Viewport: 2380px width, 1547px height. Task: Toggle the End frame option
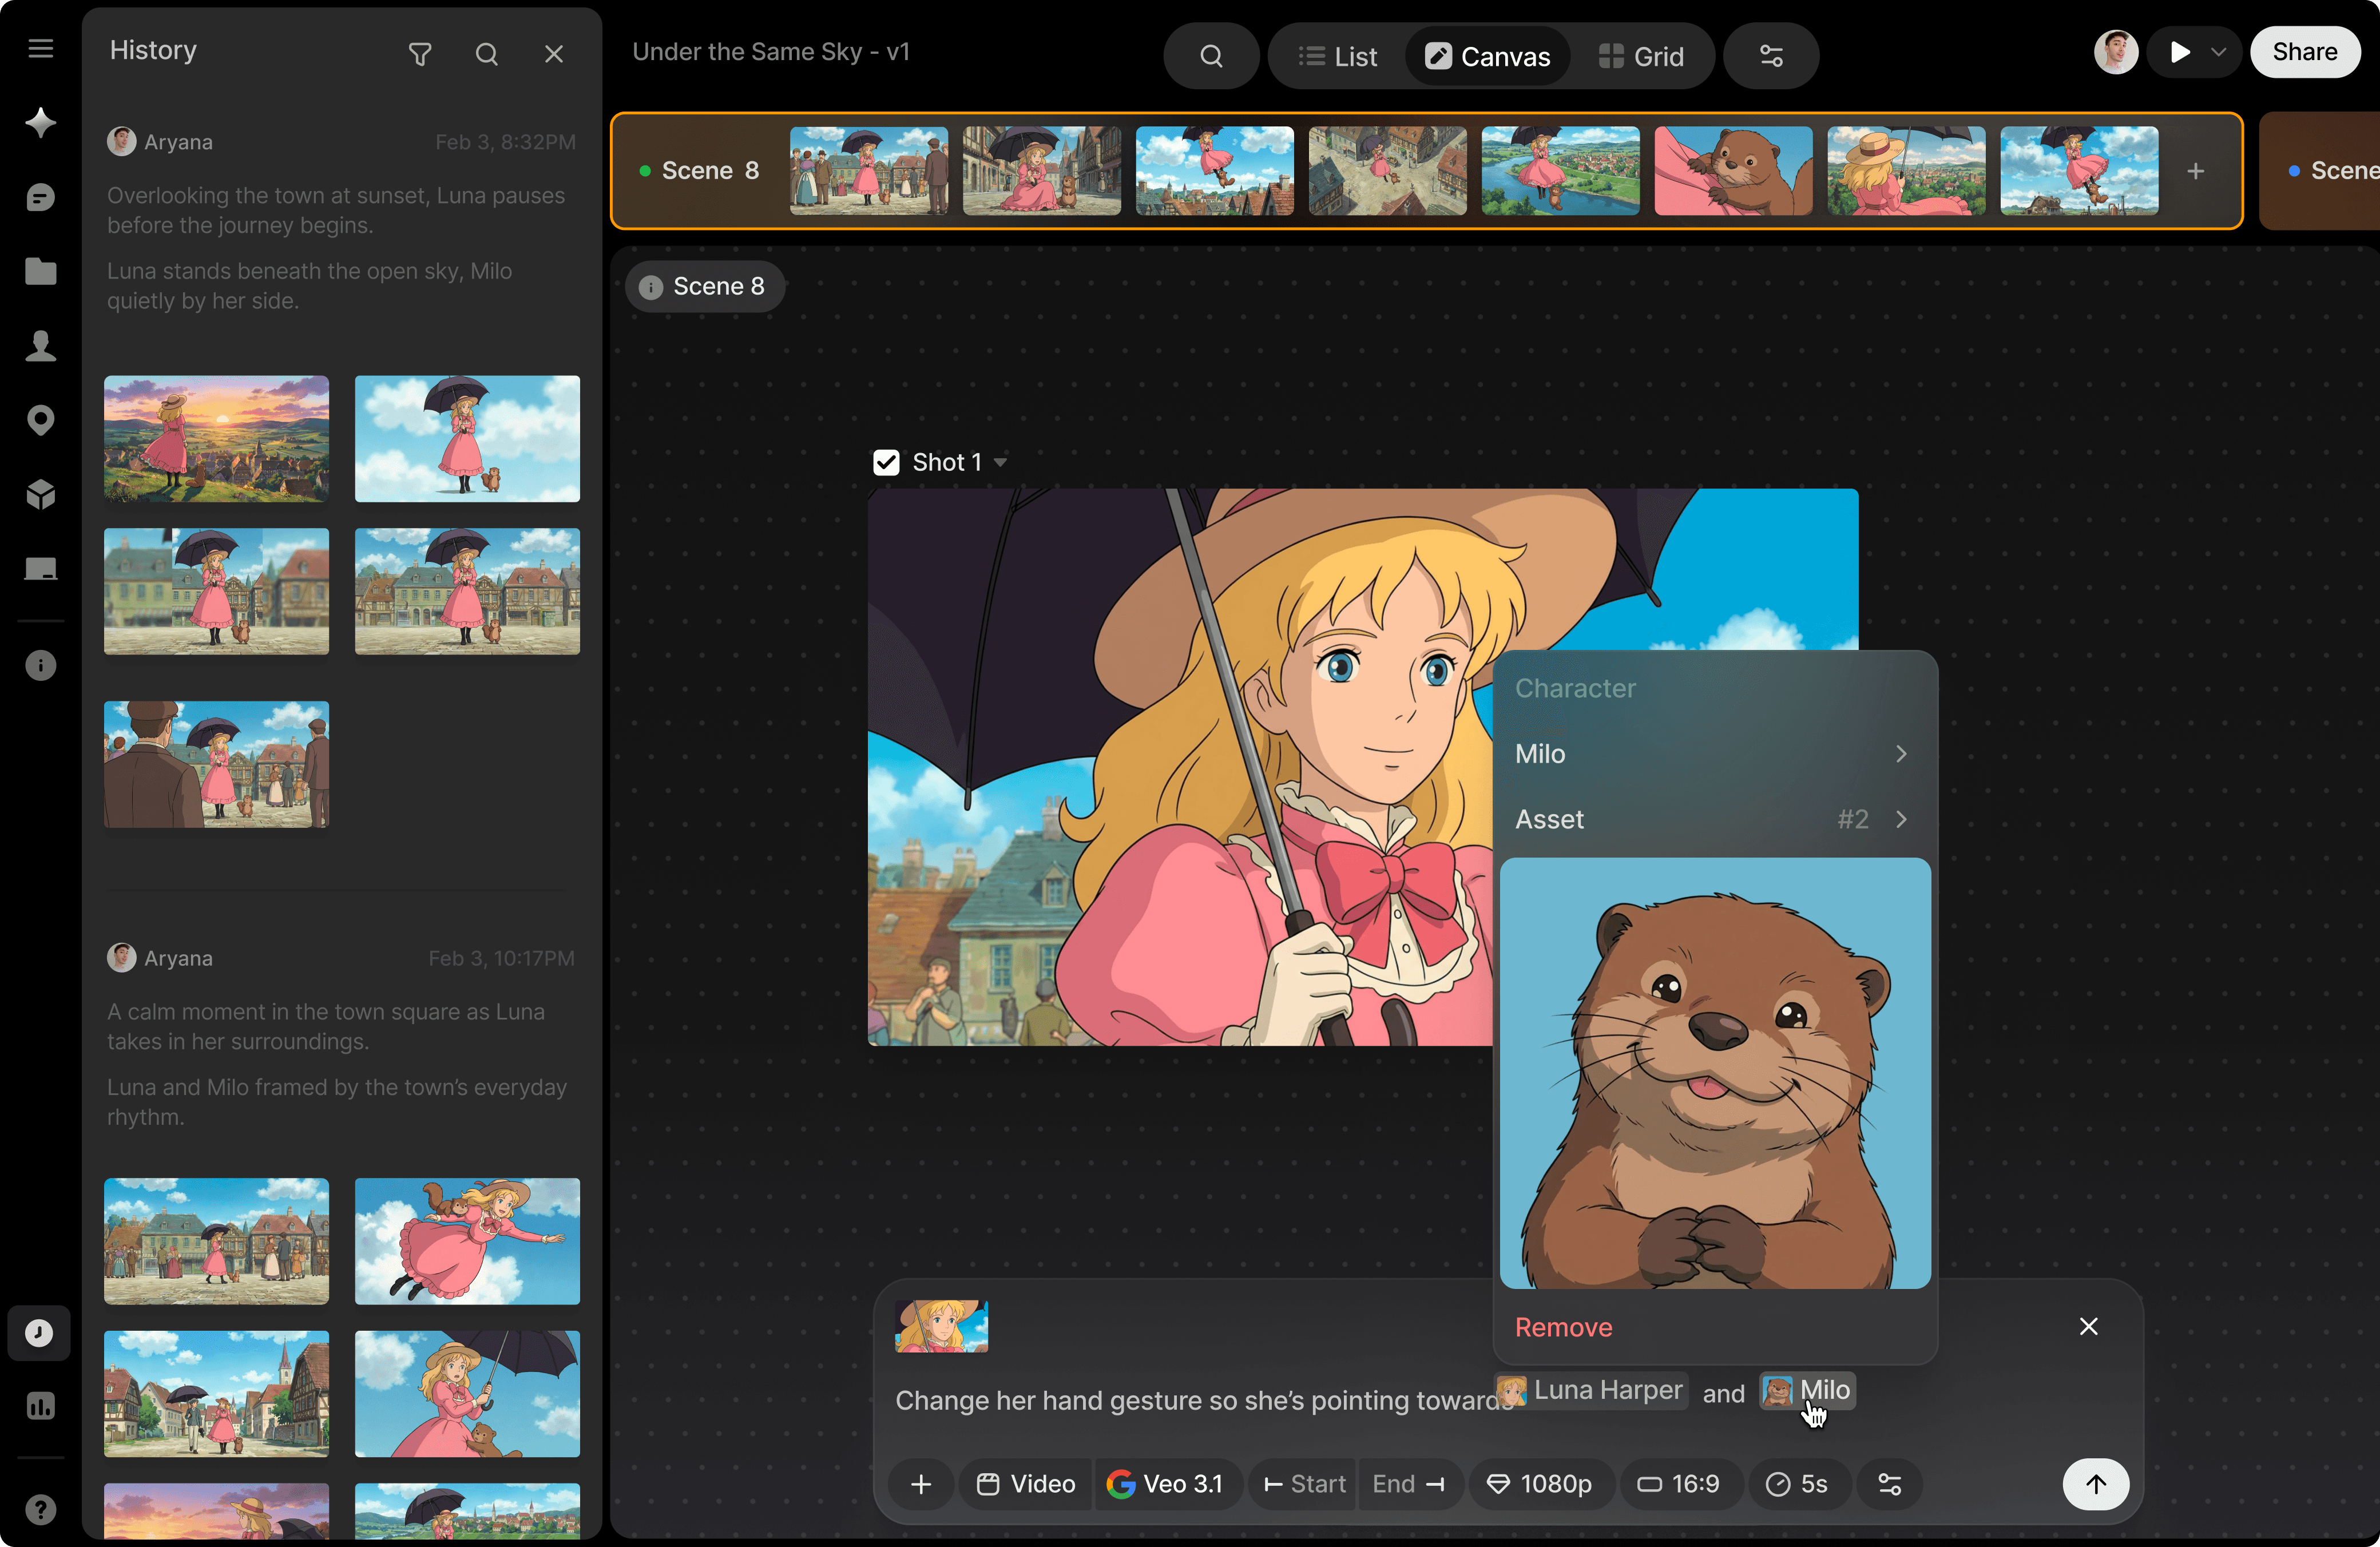[x=1408, y=1484]
